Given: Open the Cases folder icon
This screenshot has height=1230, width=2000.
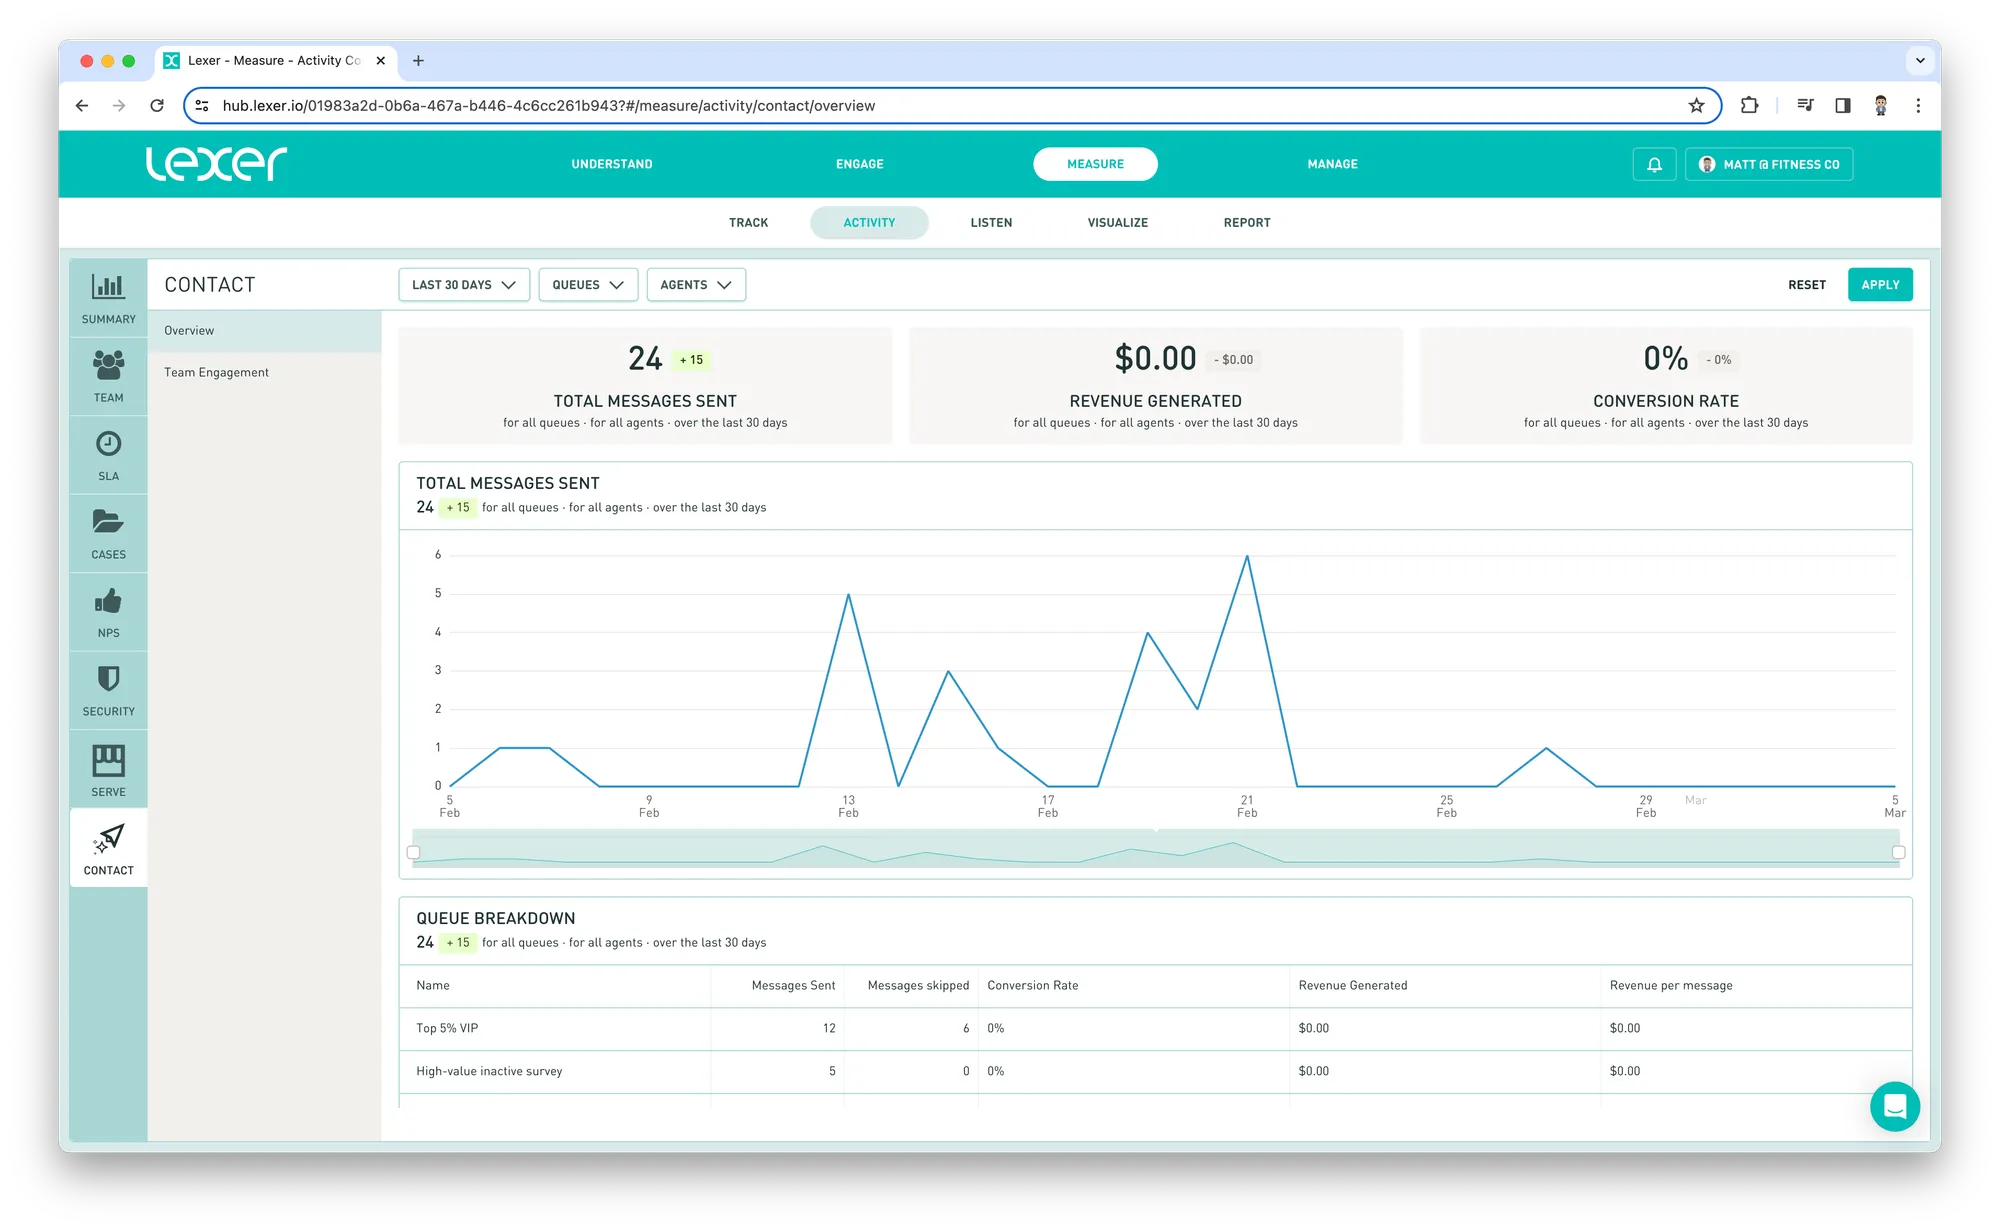Looking at the screenshot, I should (x=108, y=522).
